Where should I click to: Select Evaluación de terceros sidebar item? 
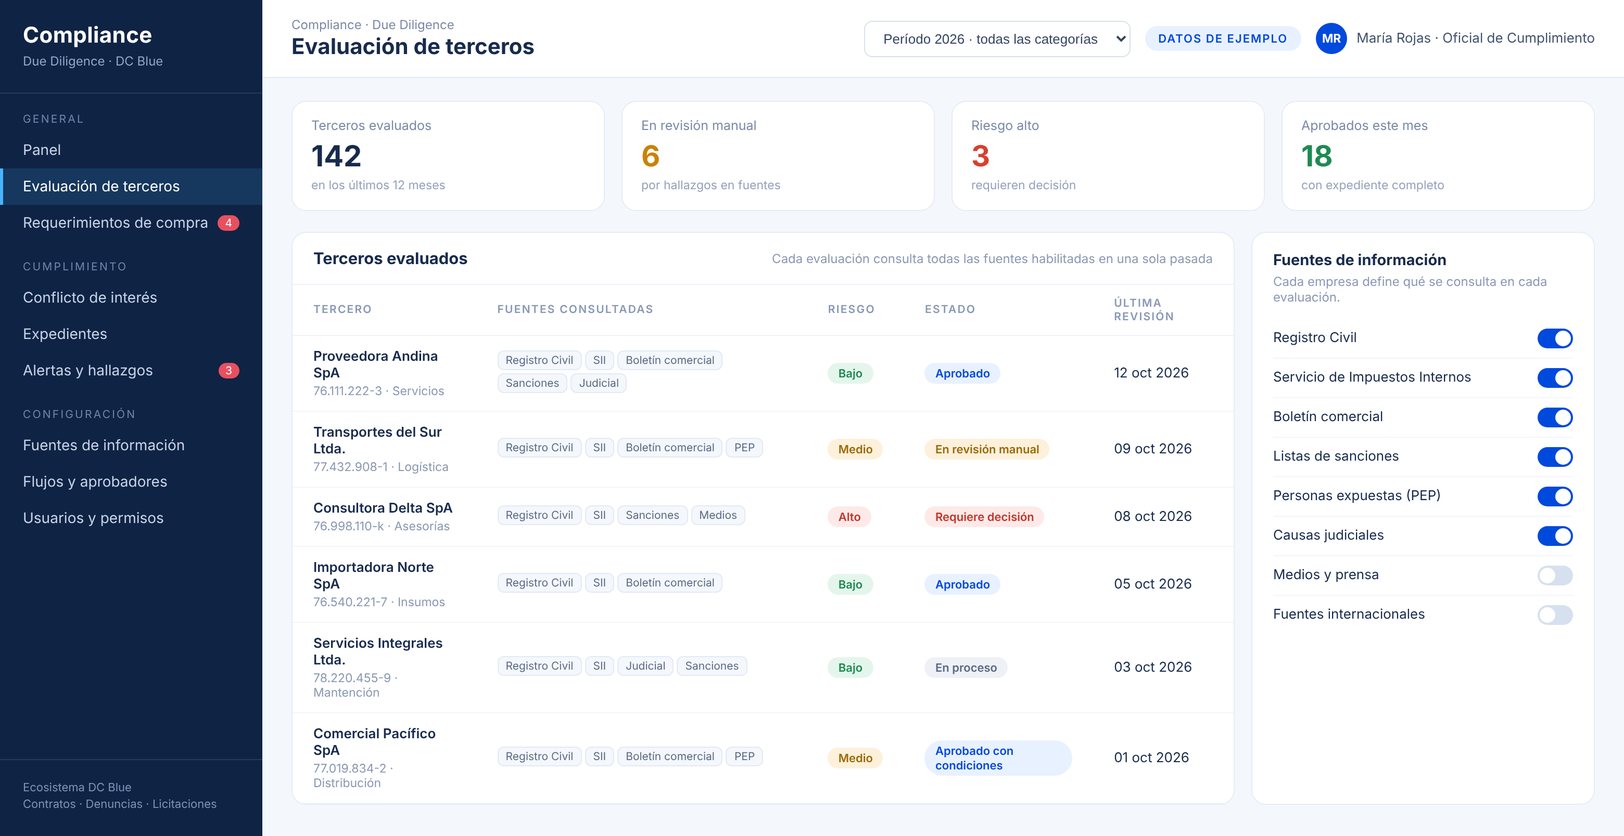131,186
